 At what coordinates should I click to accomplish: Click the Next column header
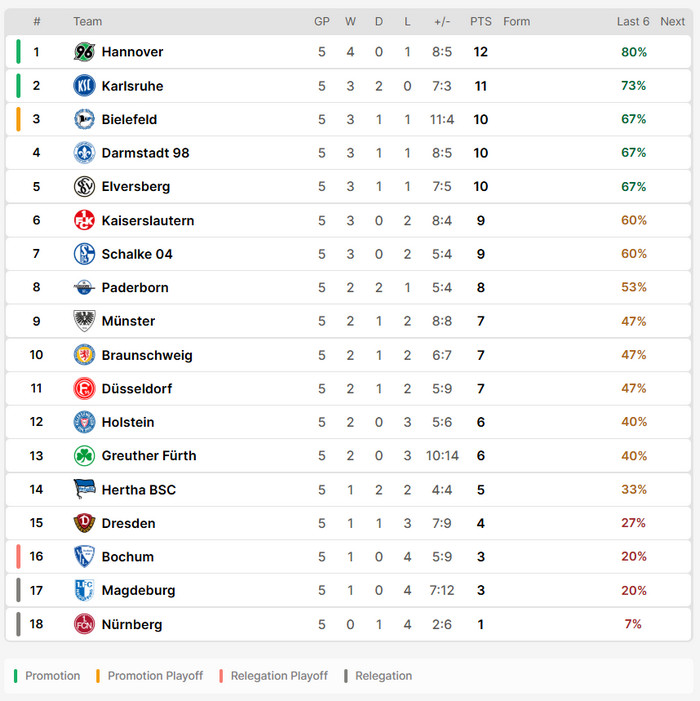672,21
